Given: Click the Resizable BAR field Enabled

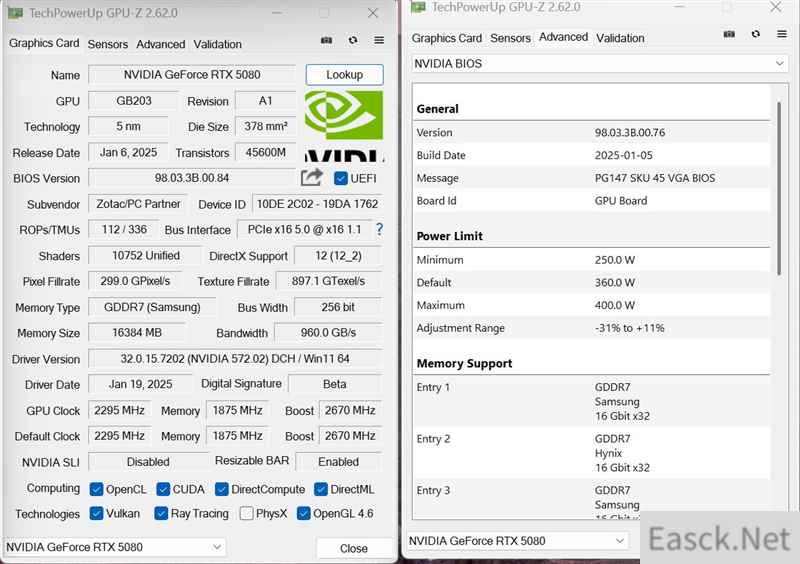Looking at the screenshot, I should (338, 462).
